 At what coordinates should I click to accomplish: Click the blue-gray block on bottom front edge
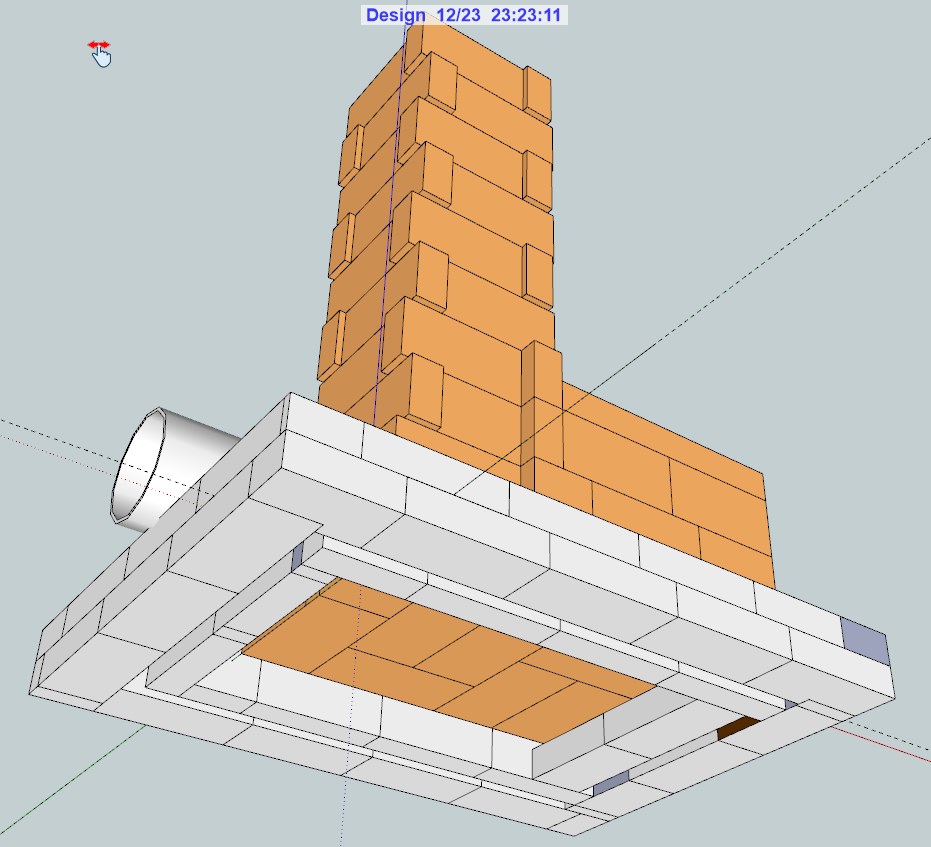pyautogui.click(x=611, y=784)
